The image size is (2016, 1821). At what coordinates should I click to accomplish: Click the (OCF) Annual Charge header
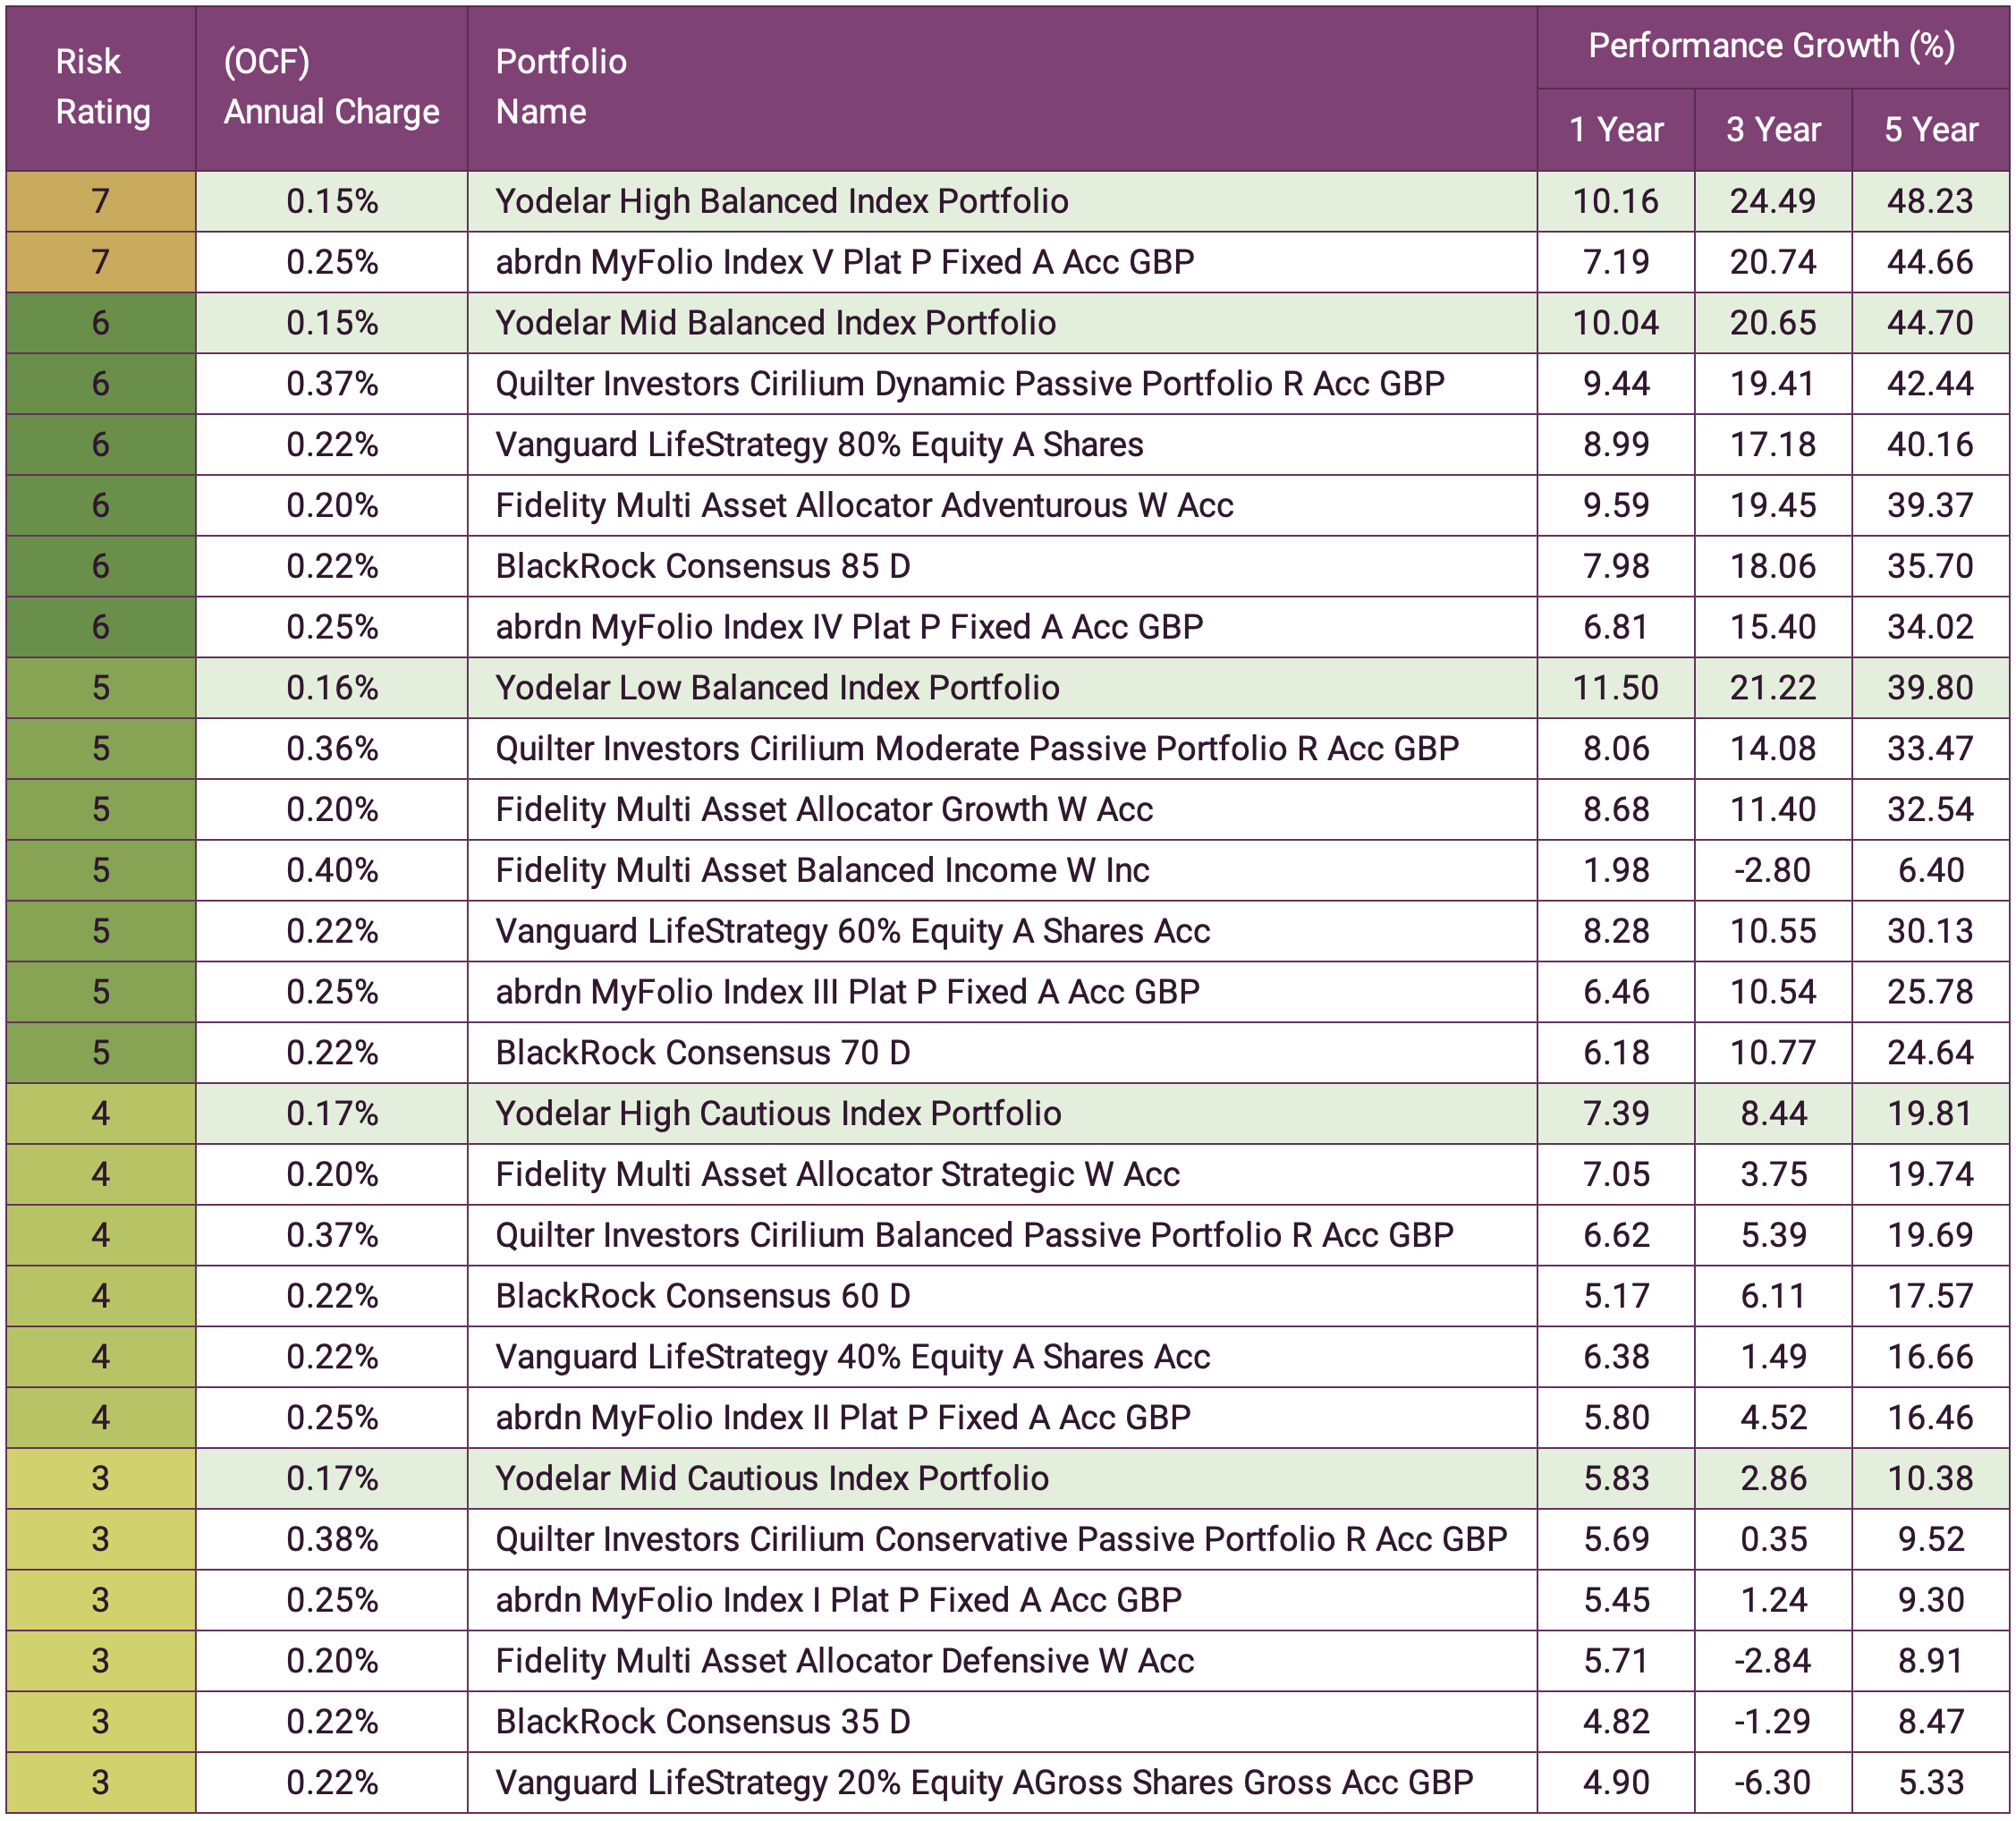coord(330,87)
